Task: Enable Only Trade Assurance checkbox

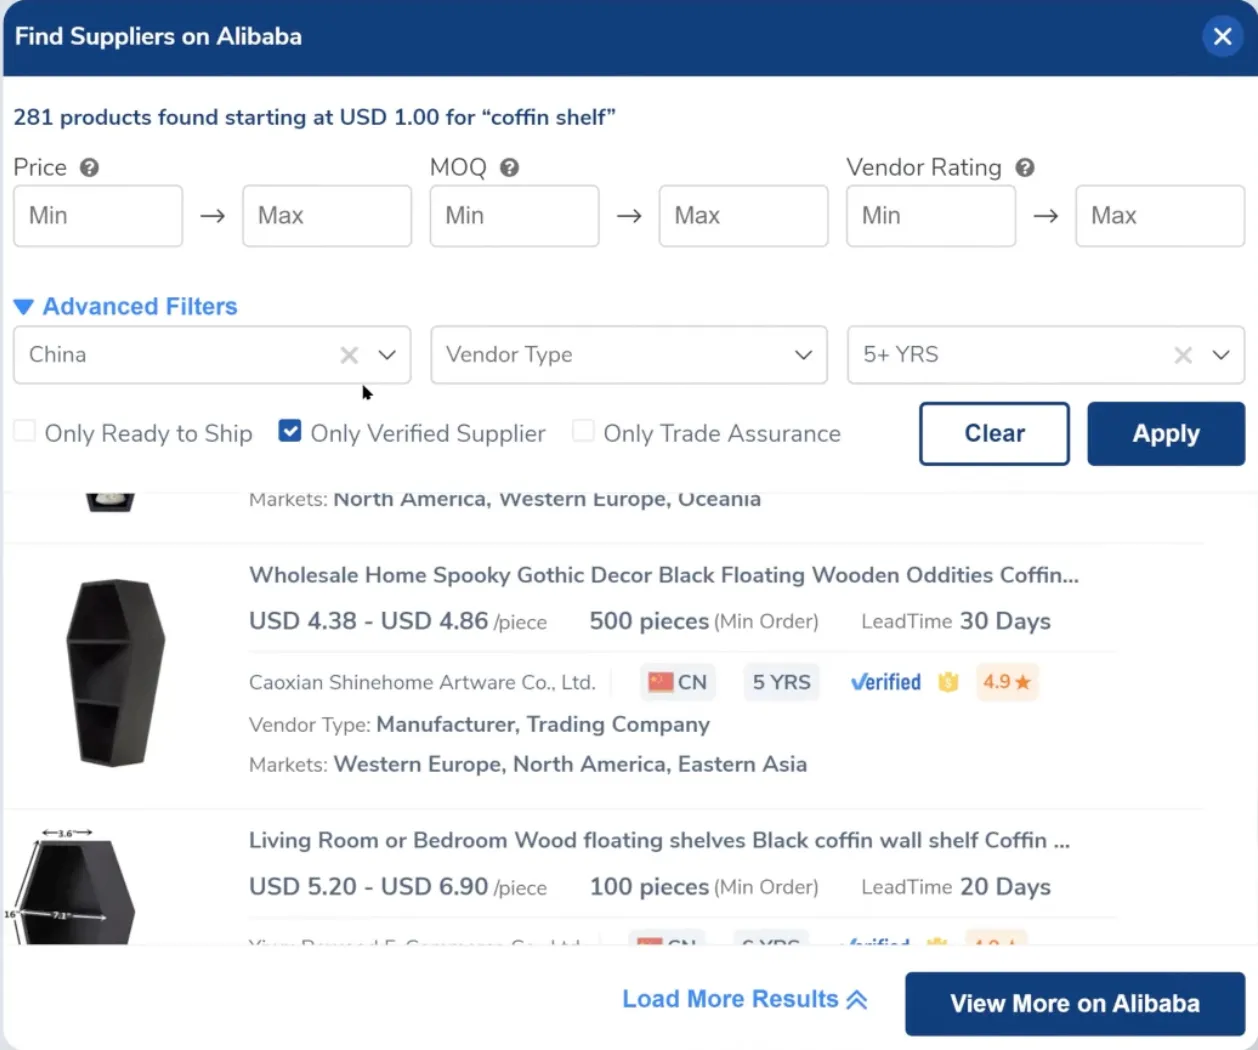Action: tap(583, 432)
